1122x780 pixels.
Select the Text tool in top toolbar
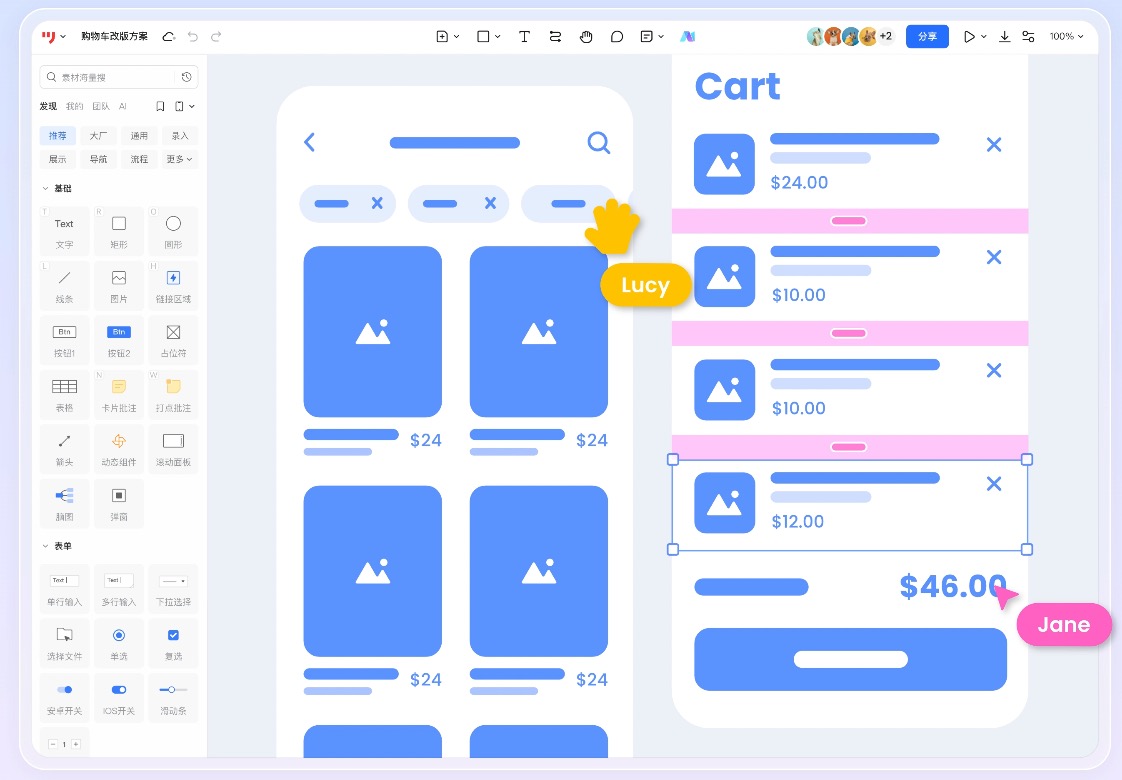525,36
